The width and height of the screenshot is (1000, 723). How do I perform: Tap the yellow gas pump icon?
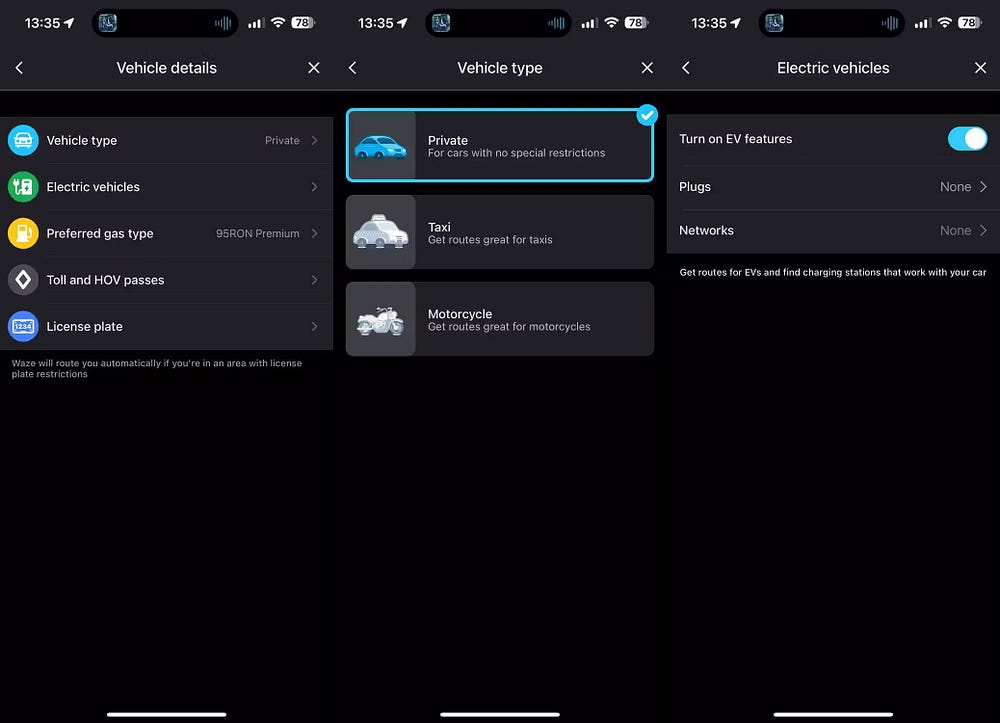tap(23, 233)
